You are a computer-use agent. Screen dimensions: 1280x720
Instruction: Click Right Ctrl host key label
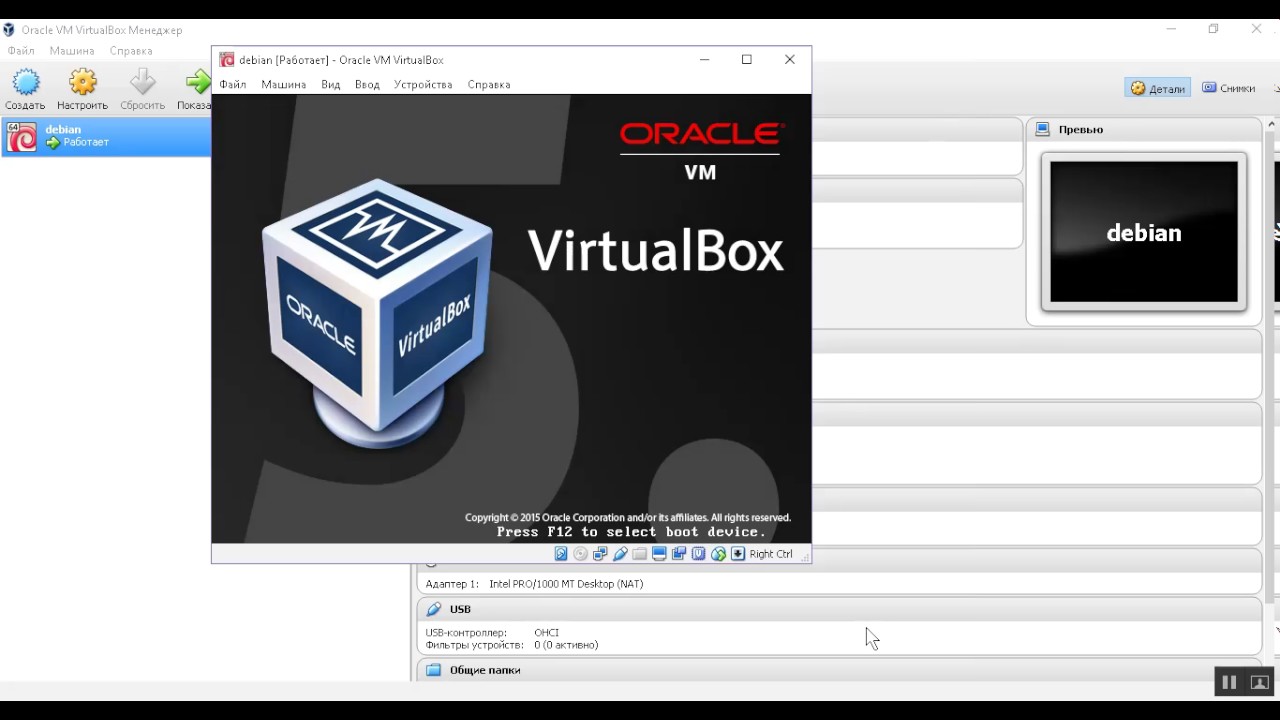click(770, 554)
